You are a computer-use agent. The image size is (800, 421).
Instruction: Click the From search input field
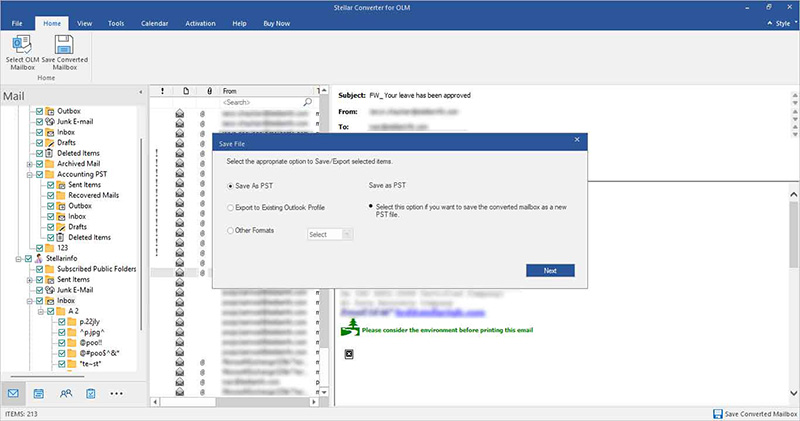click(x=260, y=102)
